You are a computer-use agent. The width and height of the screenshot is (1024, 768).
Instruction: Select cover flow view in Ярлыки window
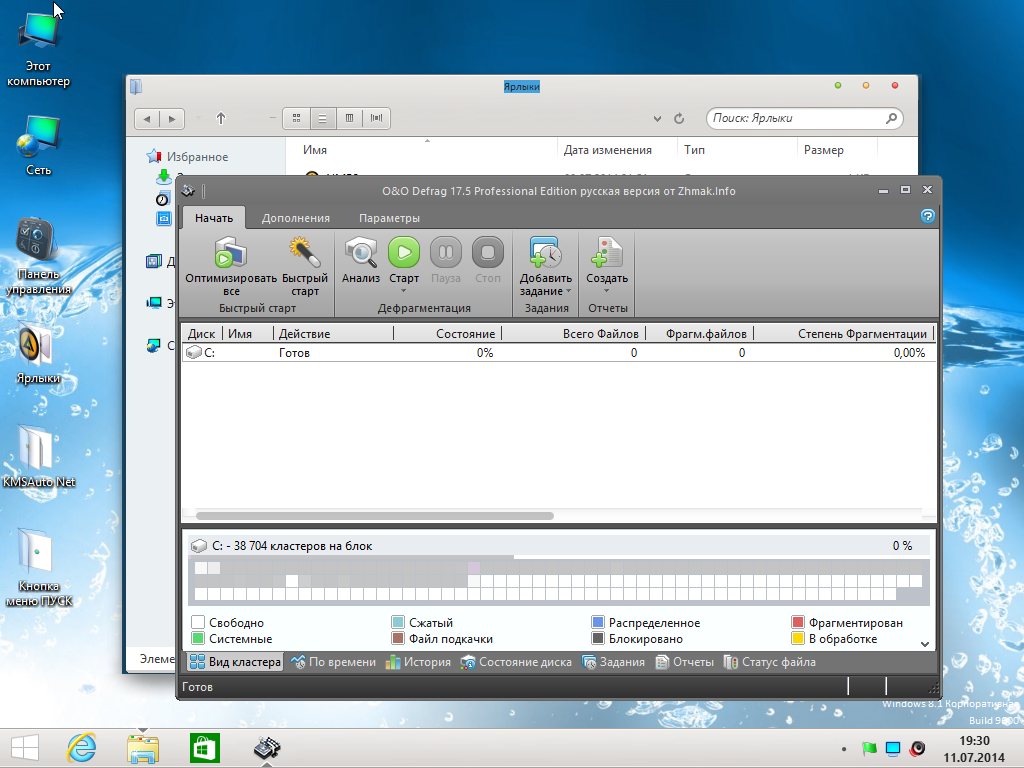tap(376, 118)
